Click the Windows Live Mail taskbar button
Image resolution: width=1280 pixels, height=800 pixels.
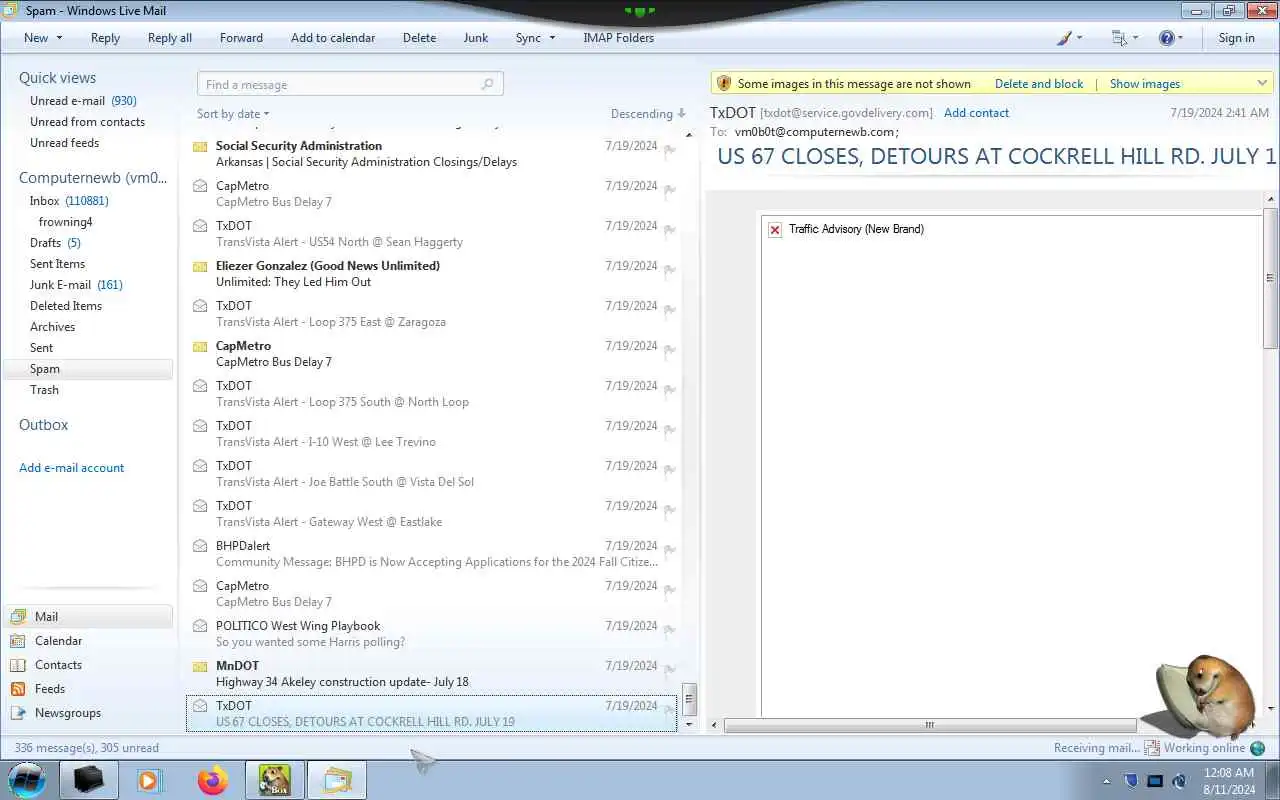point(337,780)
